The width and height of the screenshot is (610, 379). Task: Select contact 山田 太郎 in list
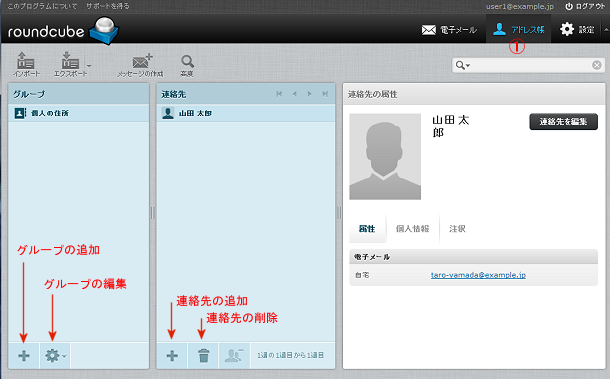pyautogui.click(x=246, y=113)
